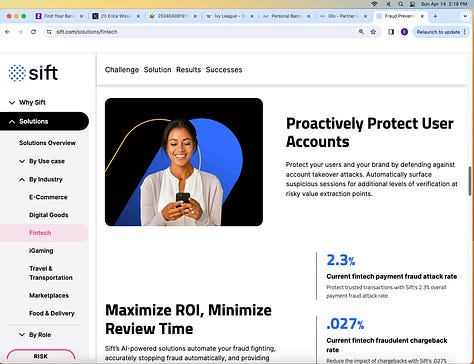Viewport: 474px width, 364px height.
Task: Open the Marketplaces industry page
Action: (x=49, y=296)
